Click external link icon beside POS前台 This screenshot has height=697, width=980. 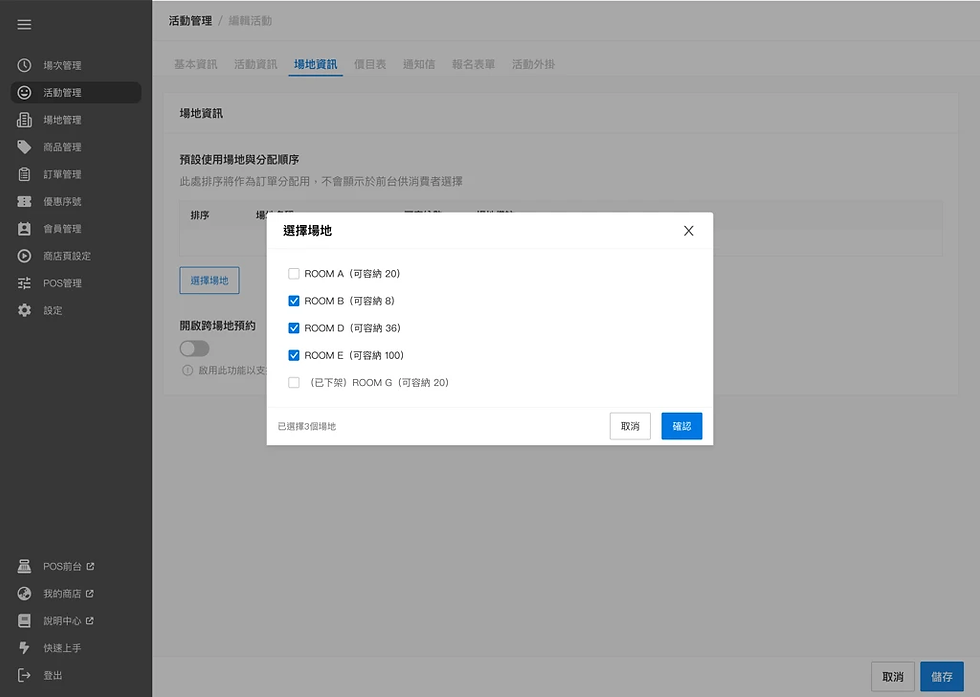[x=90, y=566]
